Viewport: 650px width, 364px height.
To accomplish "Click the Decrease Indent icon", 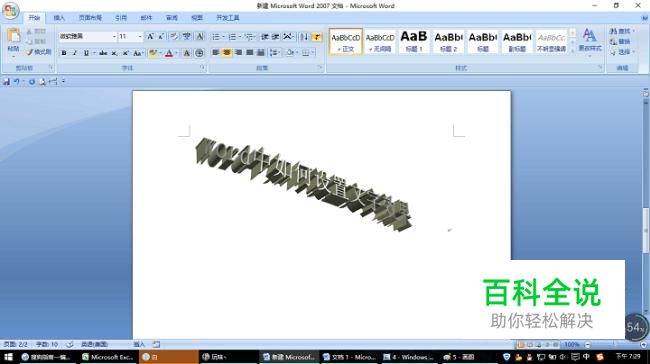I will pyautogui.click(x=265, y=37).
